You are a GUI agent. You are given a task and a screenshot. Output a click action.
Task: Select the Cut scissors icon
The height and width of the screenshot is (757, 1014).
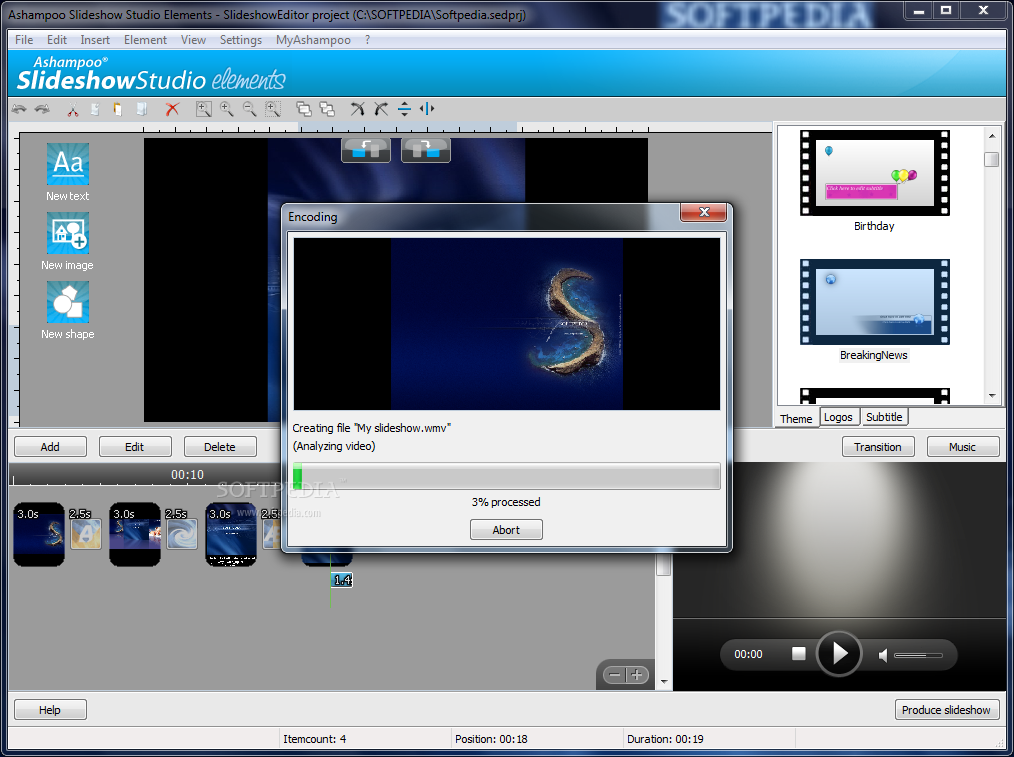point(72,109)
